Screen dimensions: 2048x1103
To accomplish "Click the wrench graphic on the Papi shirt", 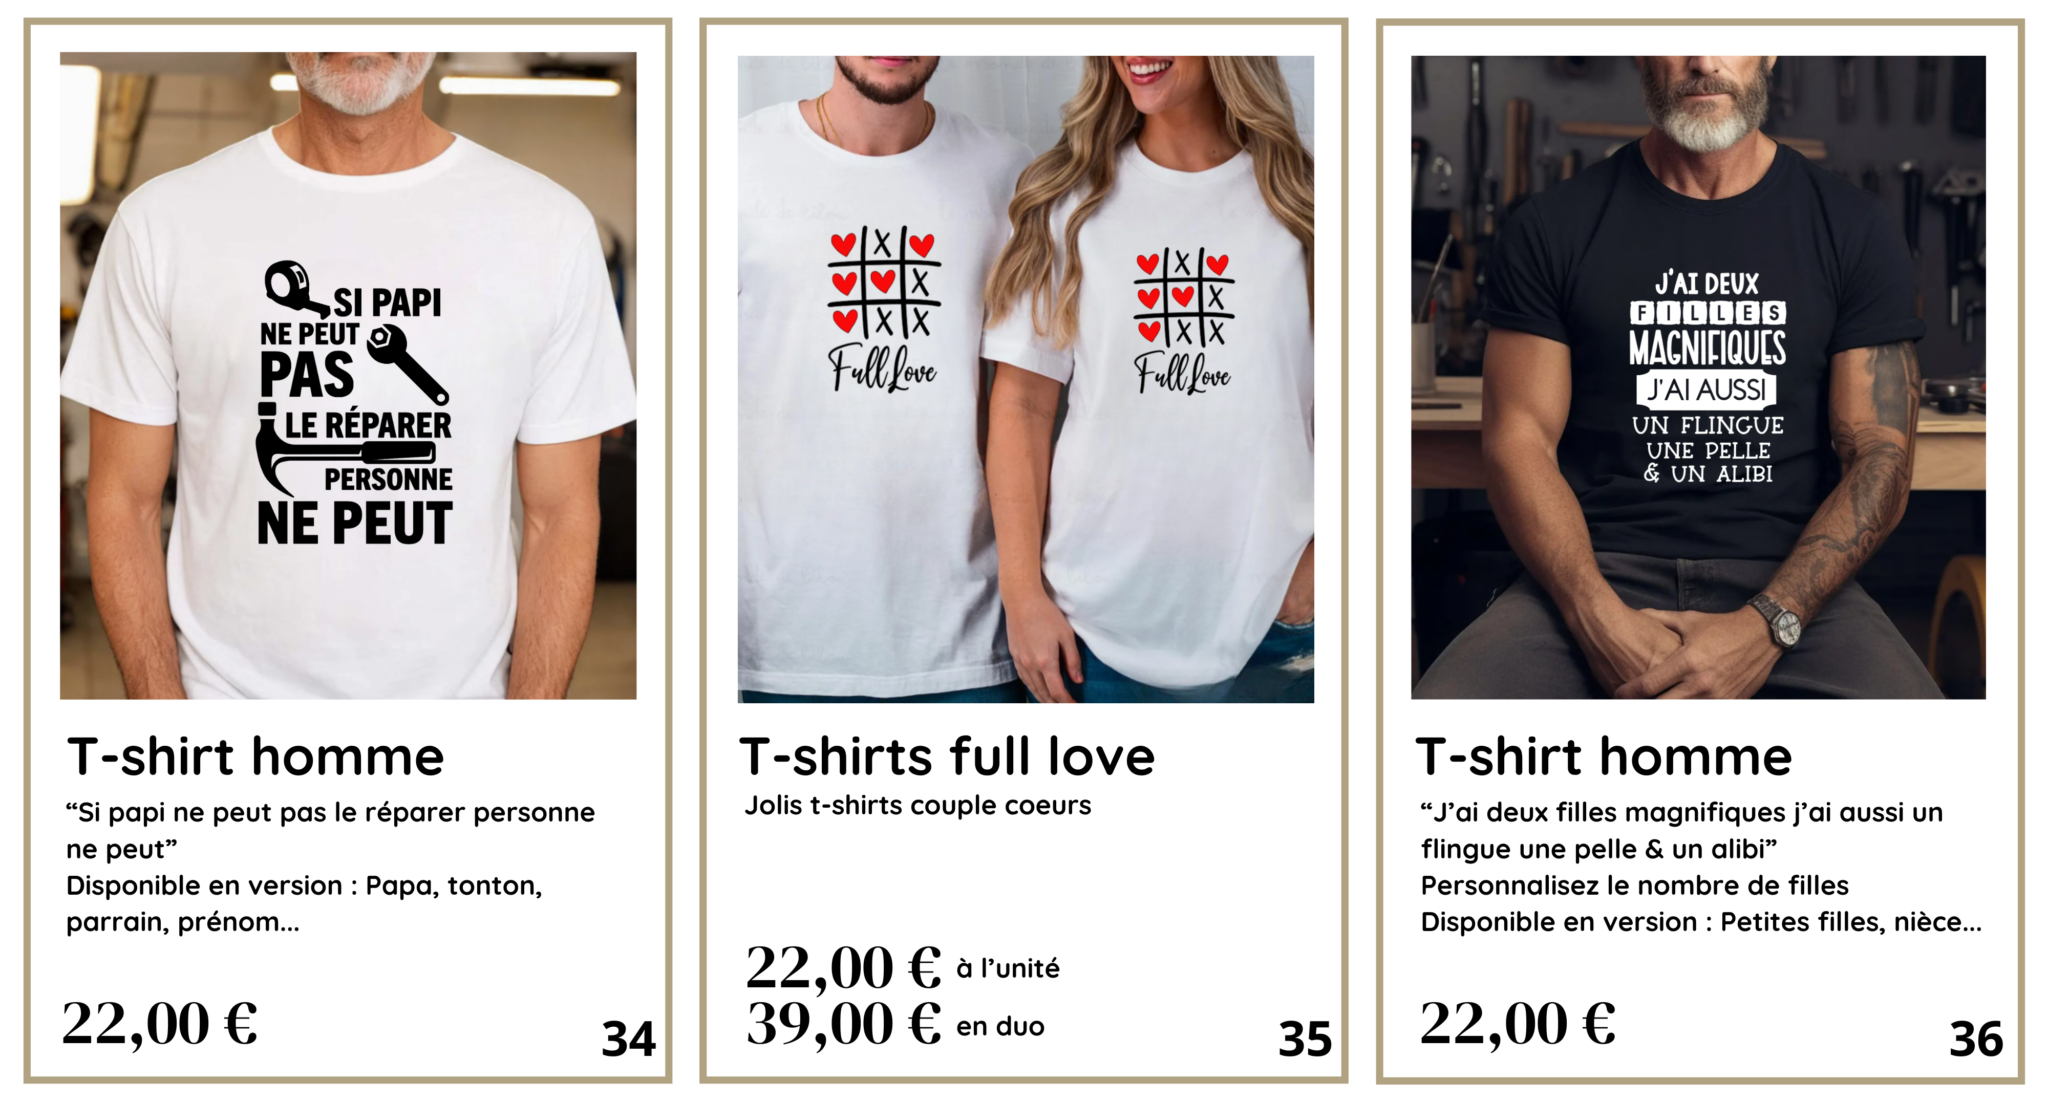I will [407, 363].
